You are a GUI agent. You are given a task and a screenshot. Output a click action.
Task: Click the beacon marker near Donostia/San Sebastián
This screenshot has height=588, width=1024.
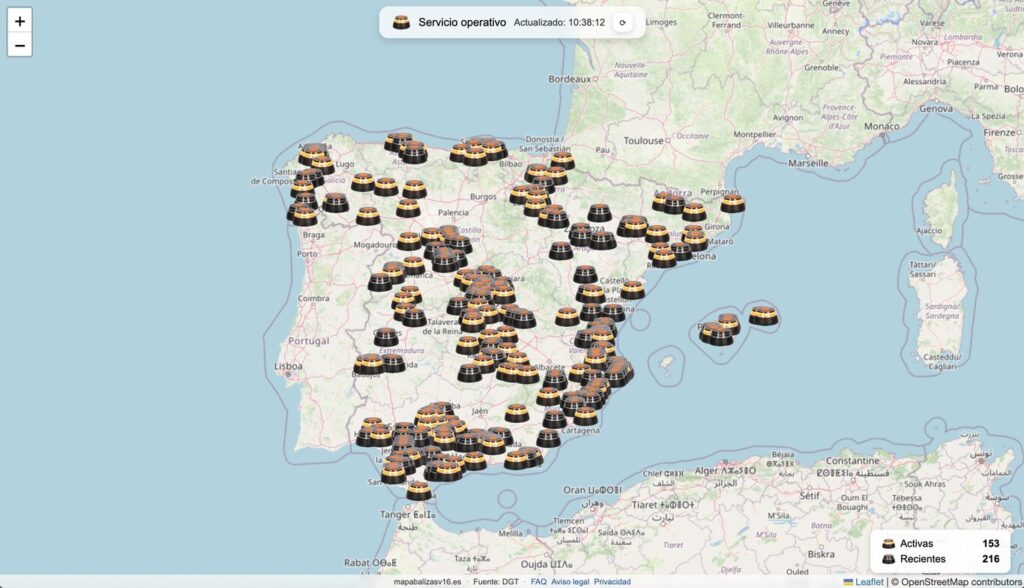click(562, 160)
